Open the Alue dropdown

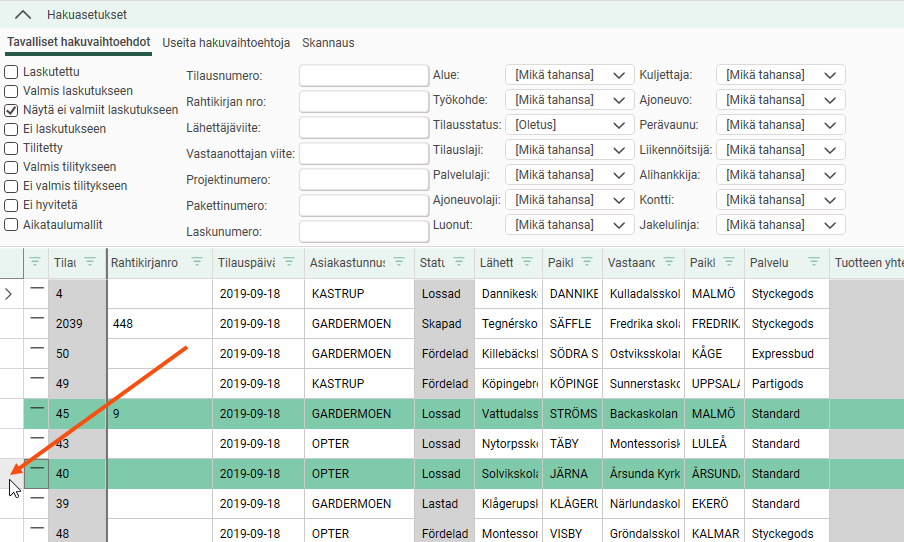coord(569,75)
